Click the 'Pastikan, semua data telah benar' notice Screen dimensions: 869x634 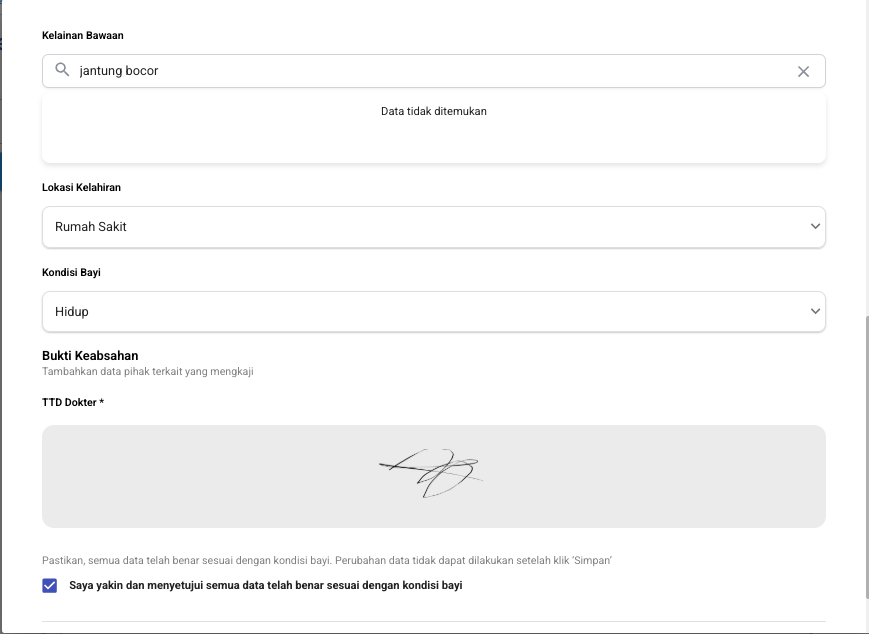327,561
